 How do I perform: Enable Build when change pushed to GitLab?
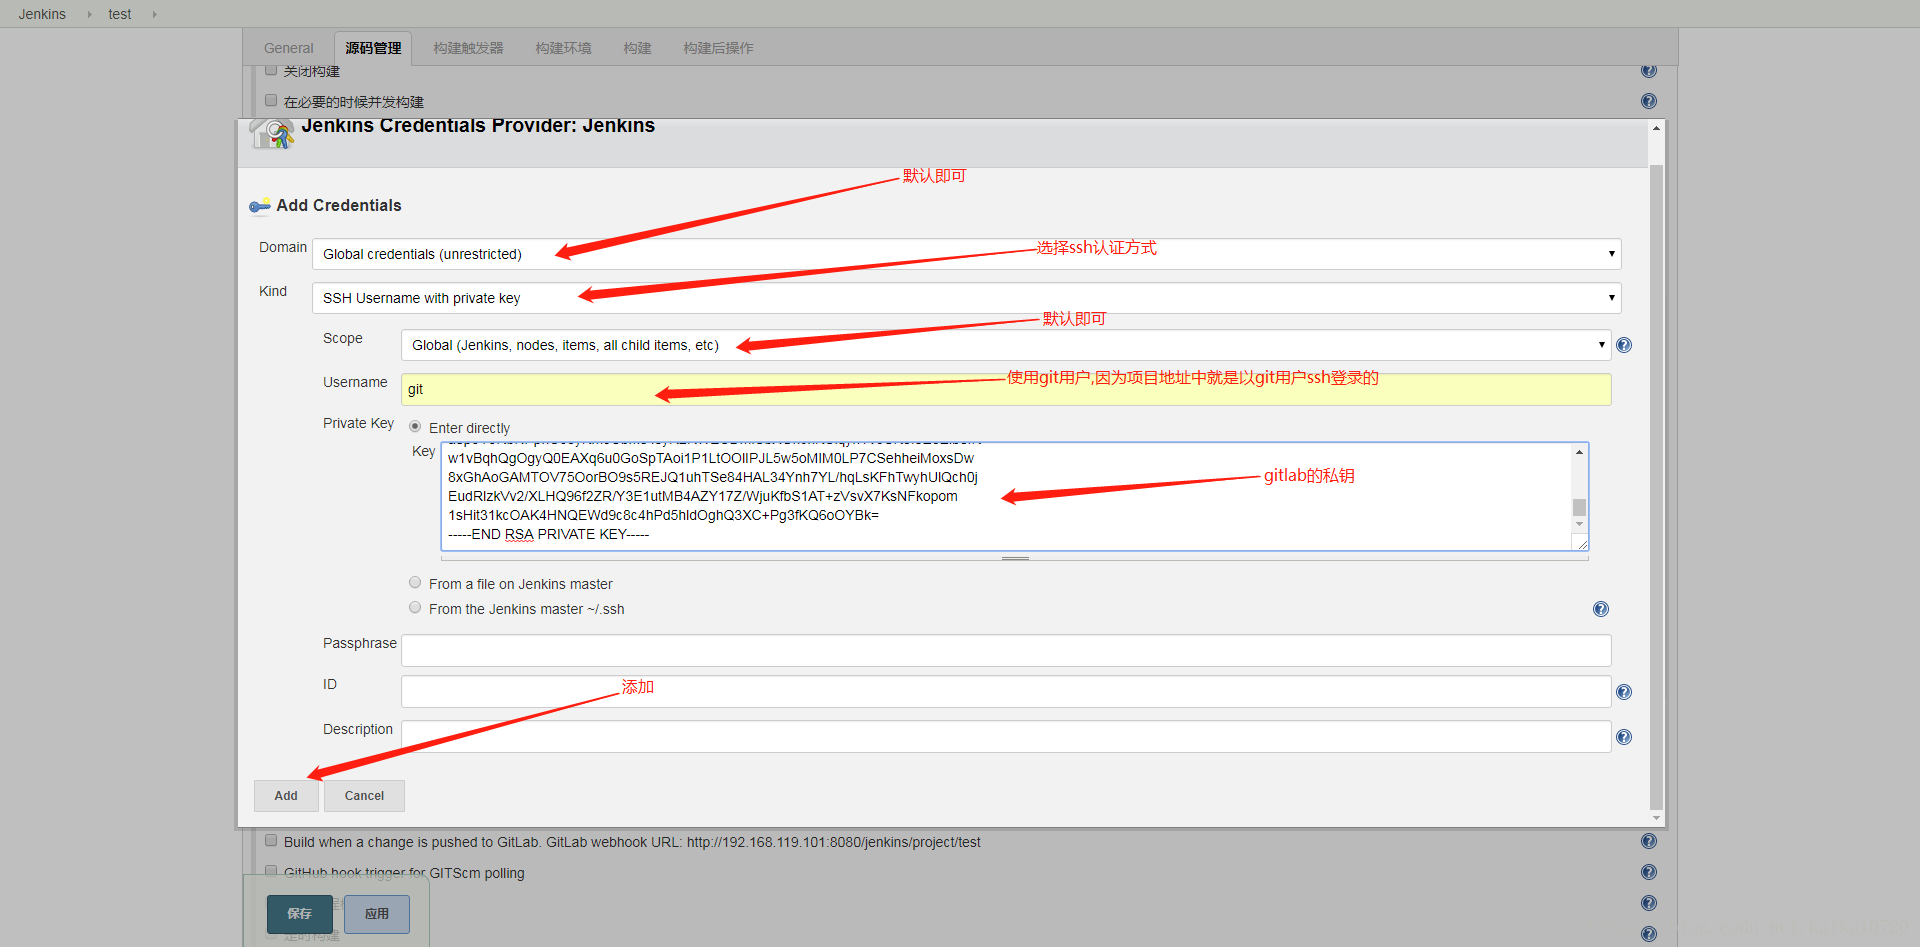coord(271,840)
